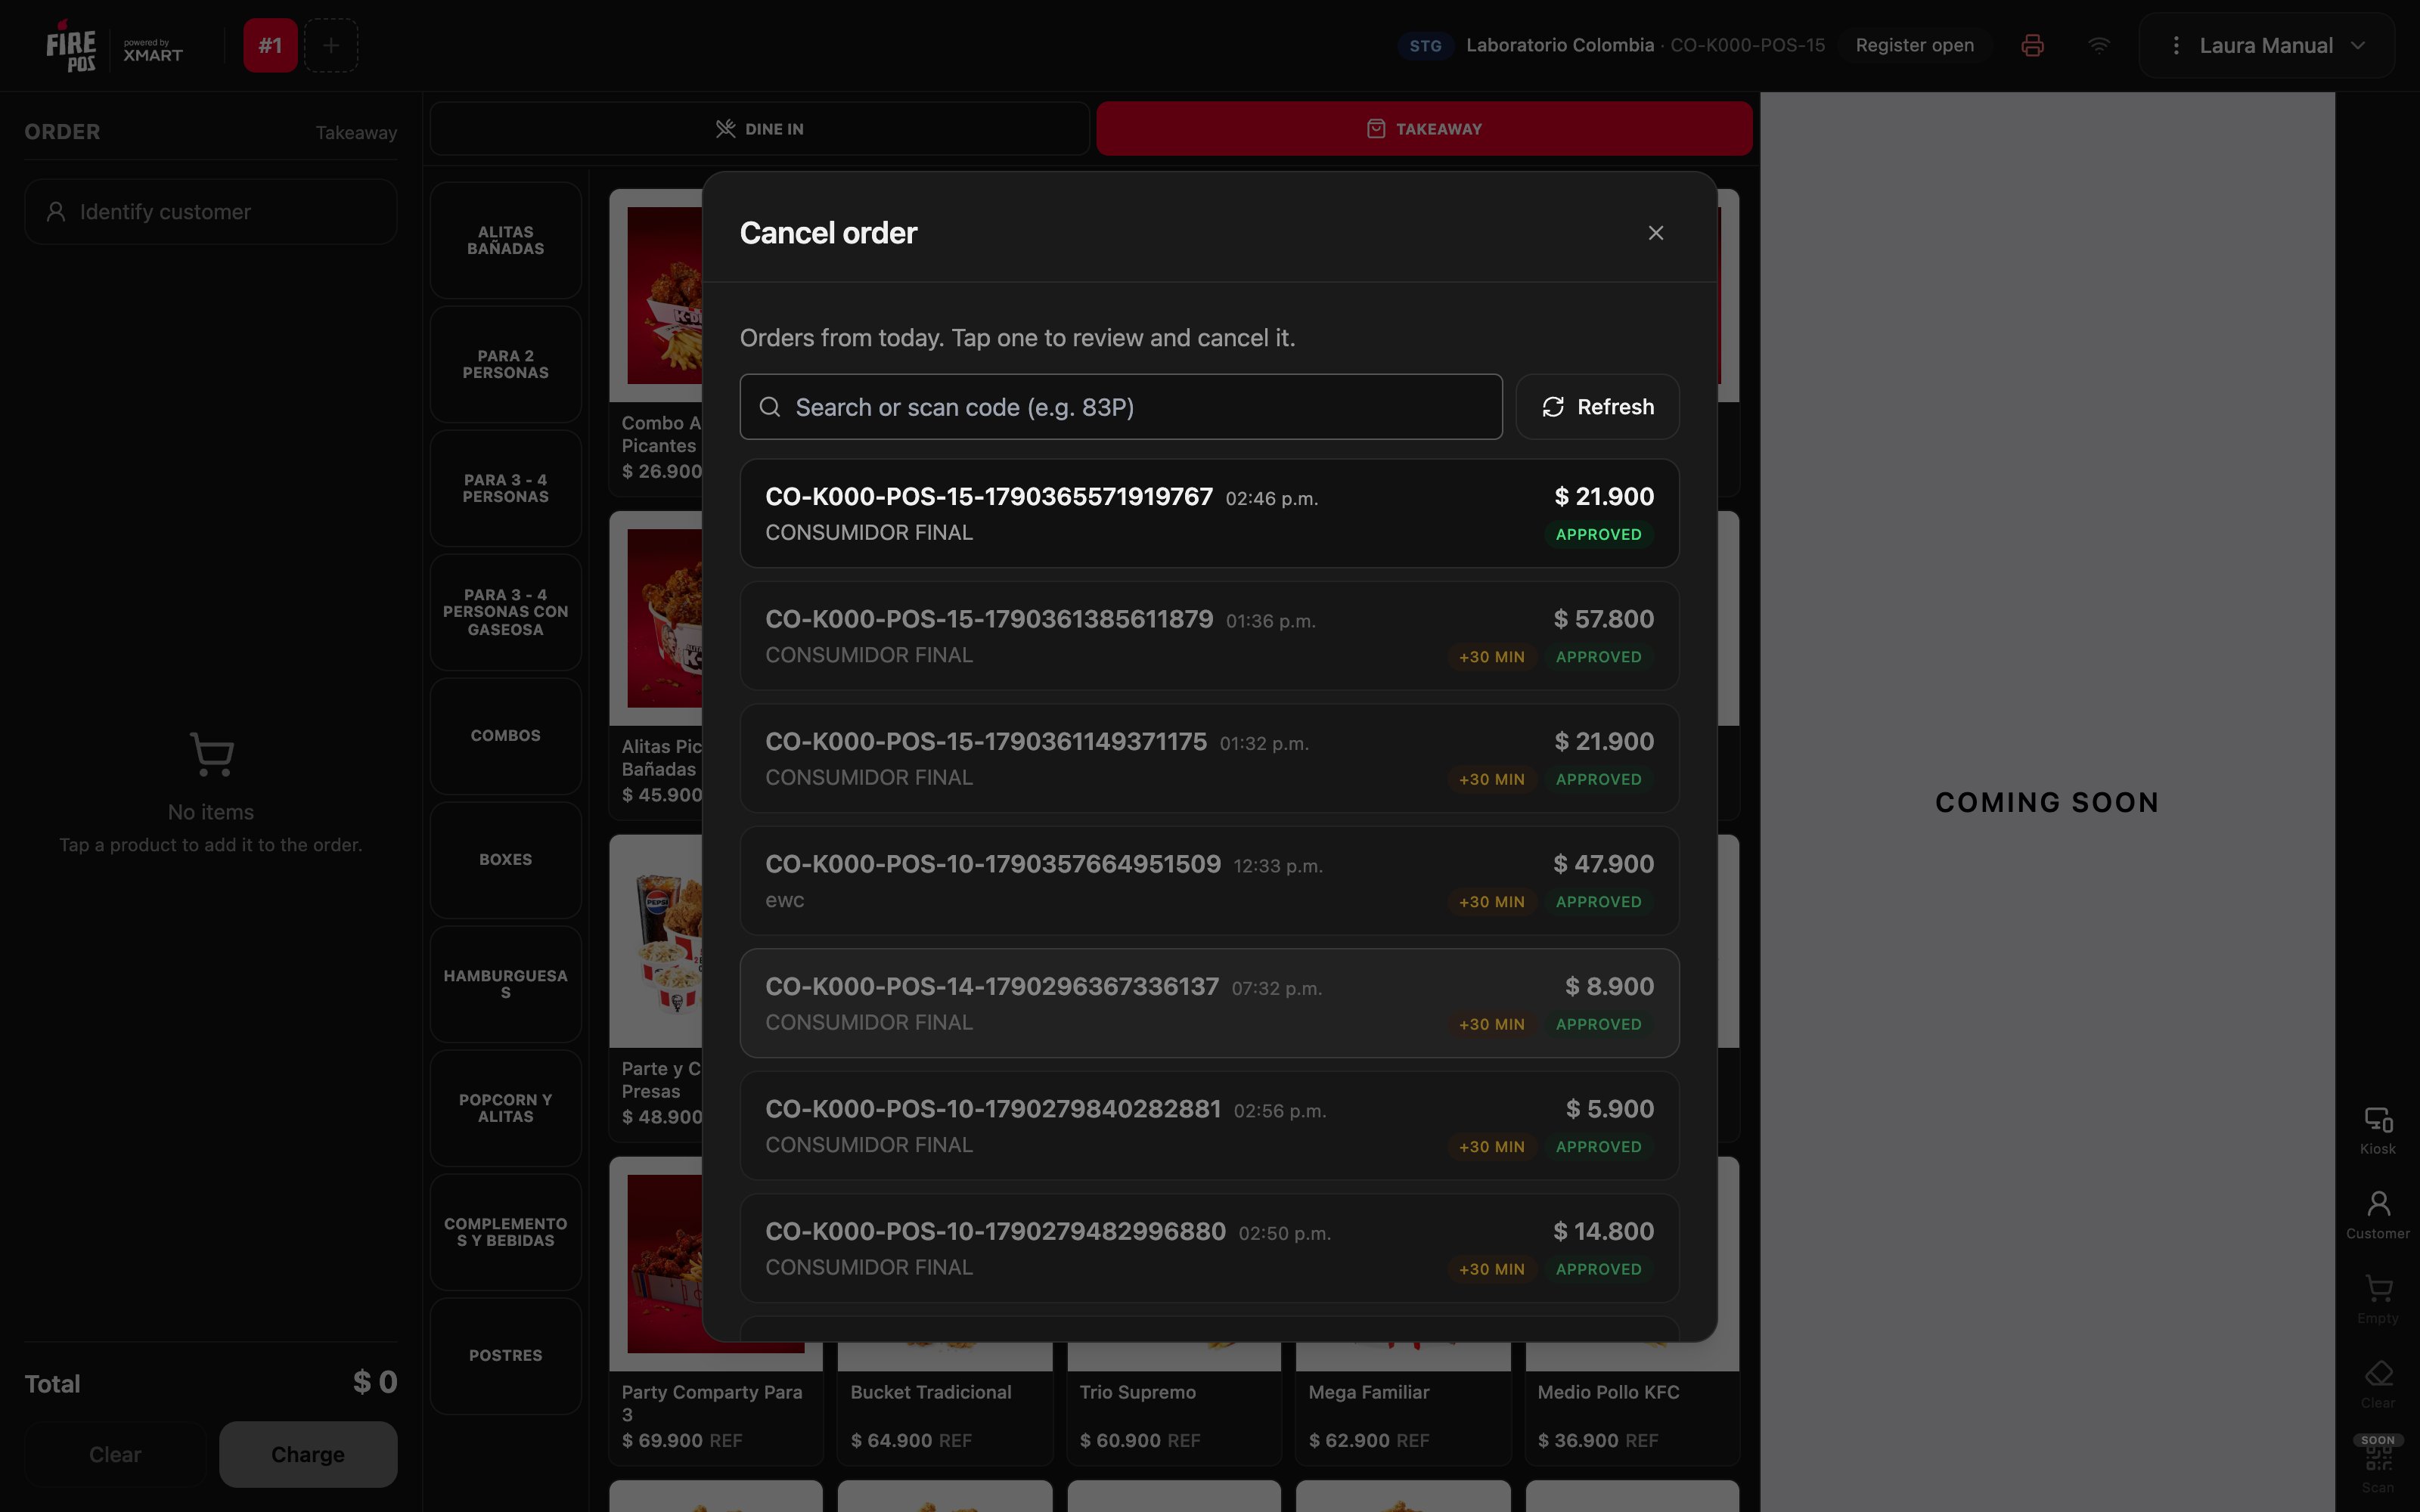Click the Refresh button in Cancel order

(1597, 407)
